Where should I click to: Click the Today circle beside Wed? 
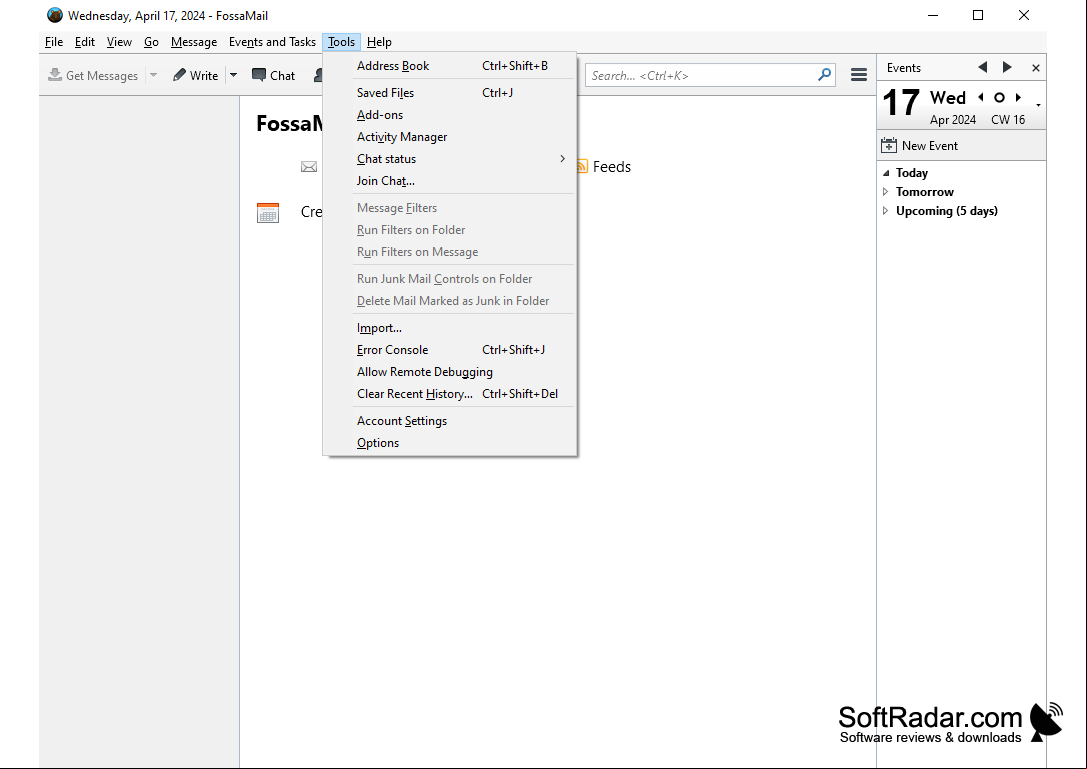(x=999, y=98)
